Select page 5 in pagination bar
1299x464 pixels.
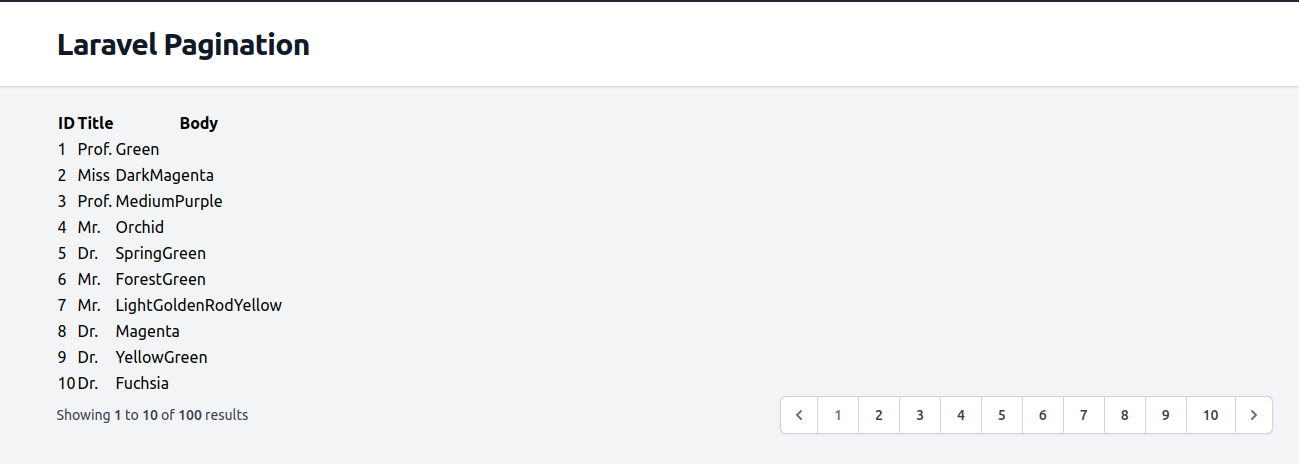pyautogui.click(x=1002, y=415)
